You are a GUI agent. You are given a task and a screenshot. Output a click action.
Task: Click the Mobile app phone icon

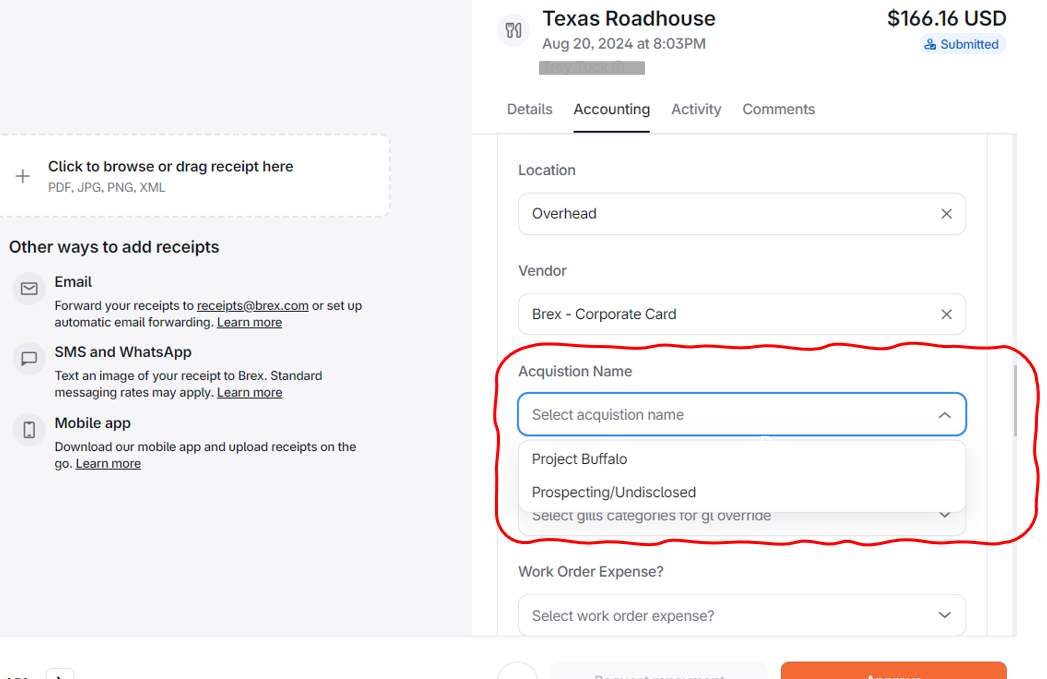(x=29, y=429)
